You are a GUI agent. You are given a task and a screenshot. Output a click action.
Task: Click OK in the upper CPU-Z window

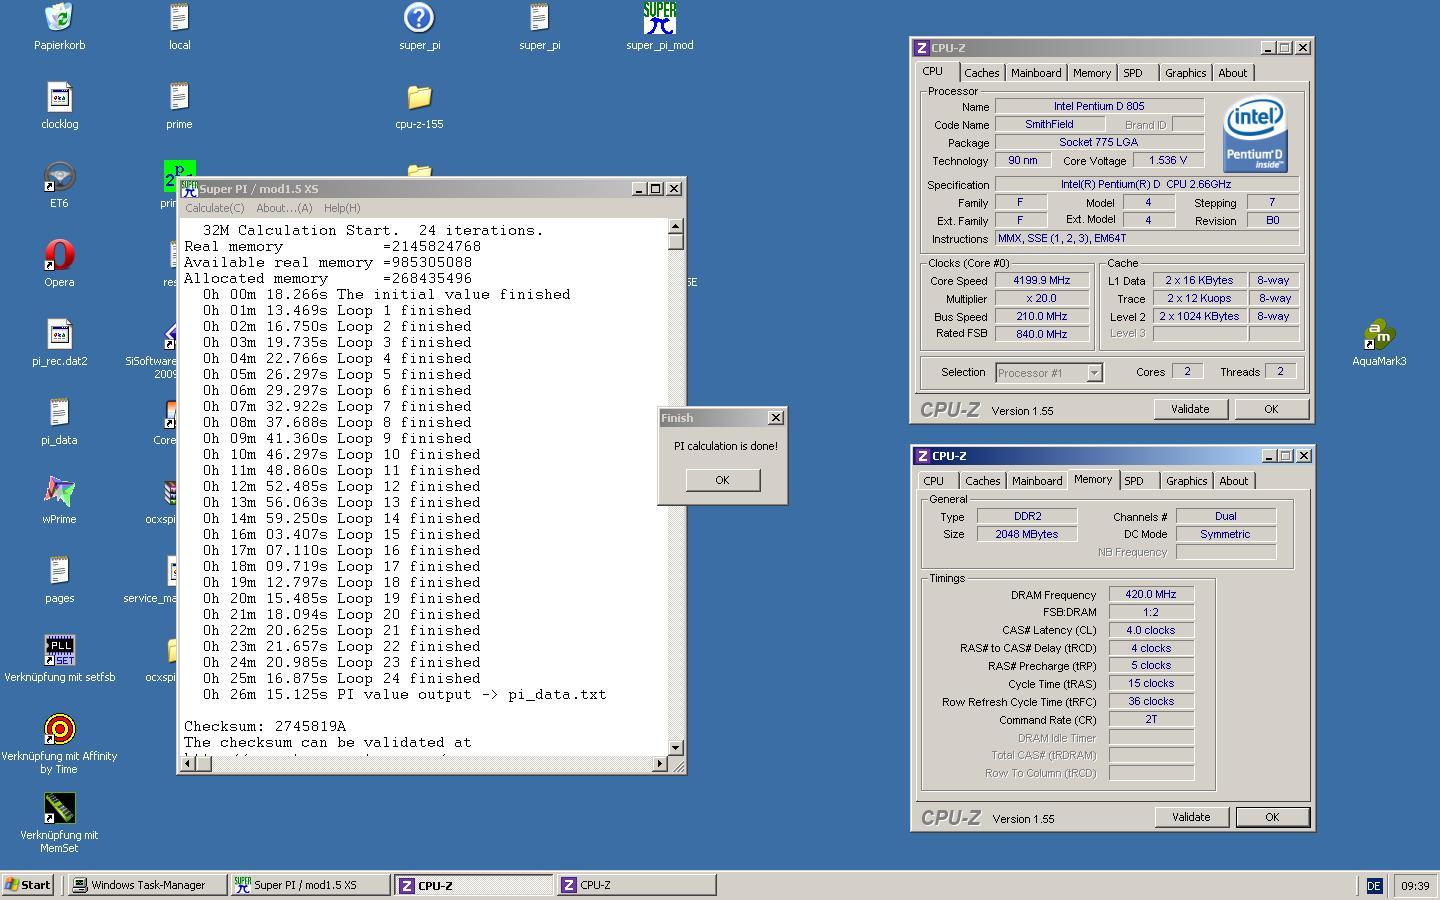coord(1271,409)
